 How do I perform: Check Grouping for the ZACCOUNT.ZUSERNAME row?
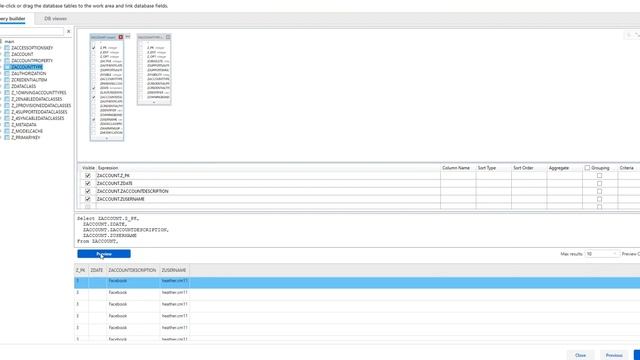coord(600,199)
